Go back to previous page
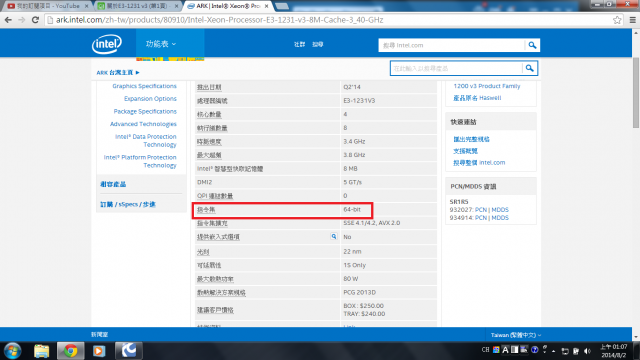 click(8, 20)
